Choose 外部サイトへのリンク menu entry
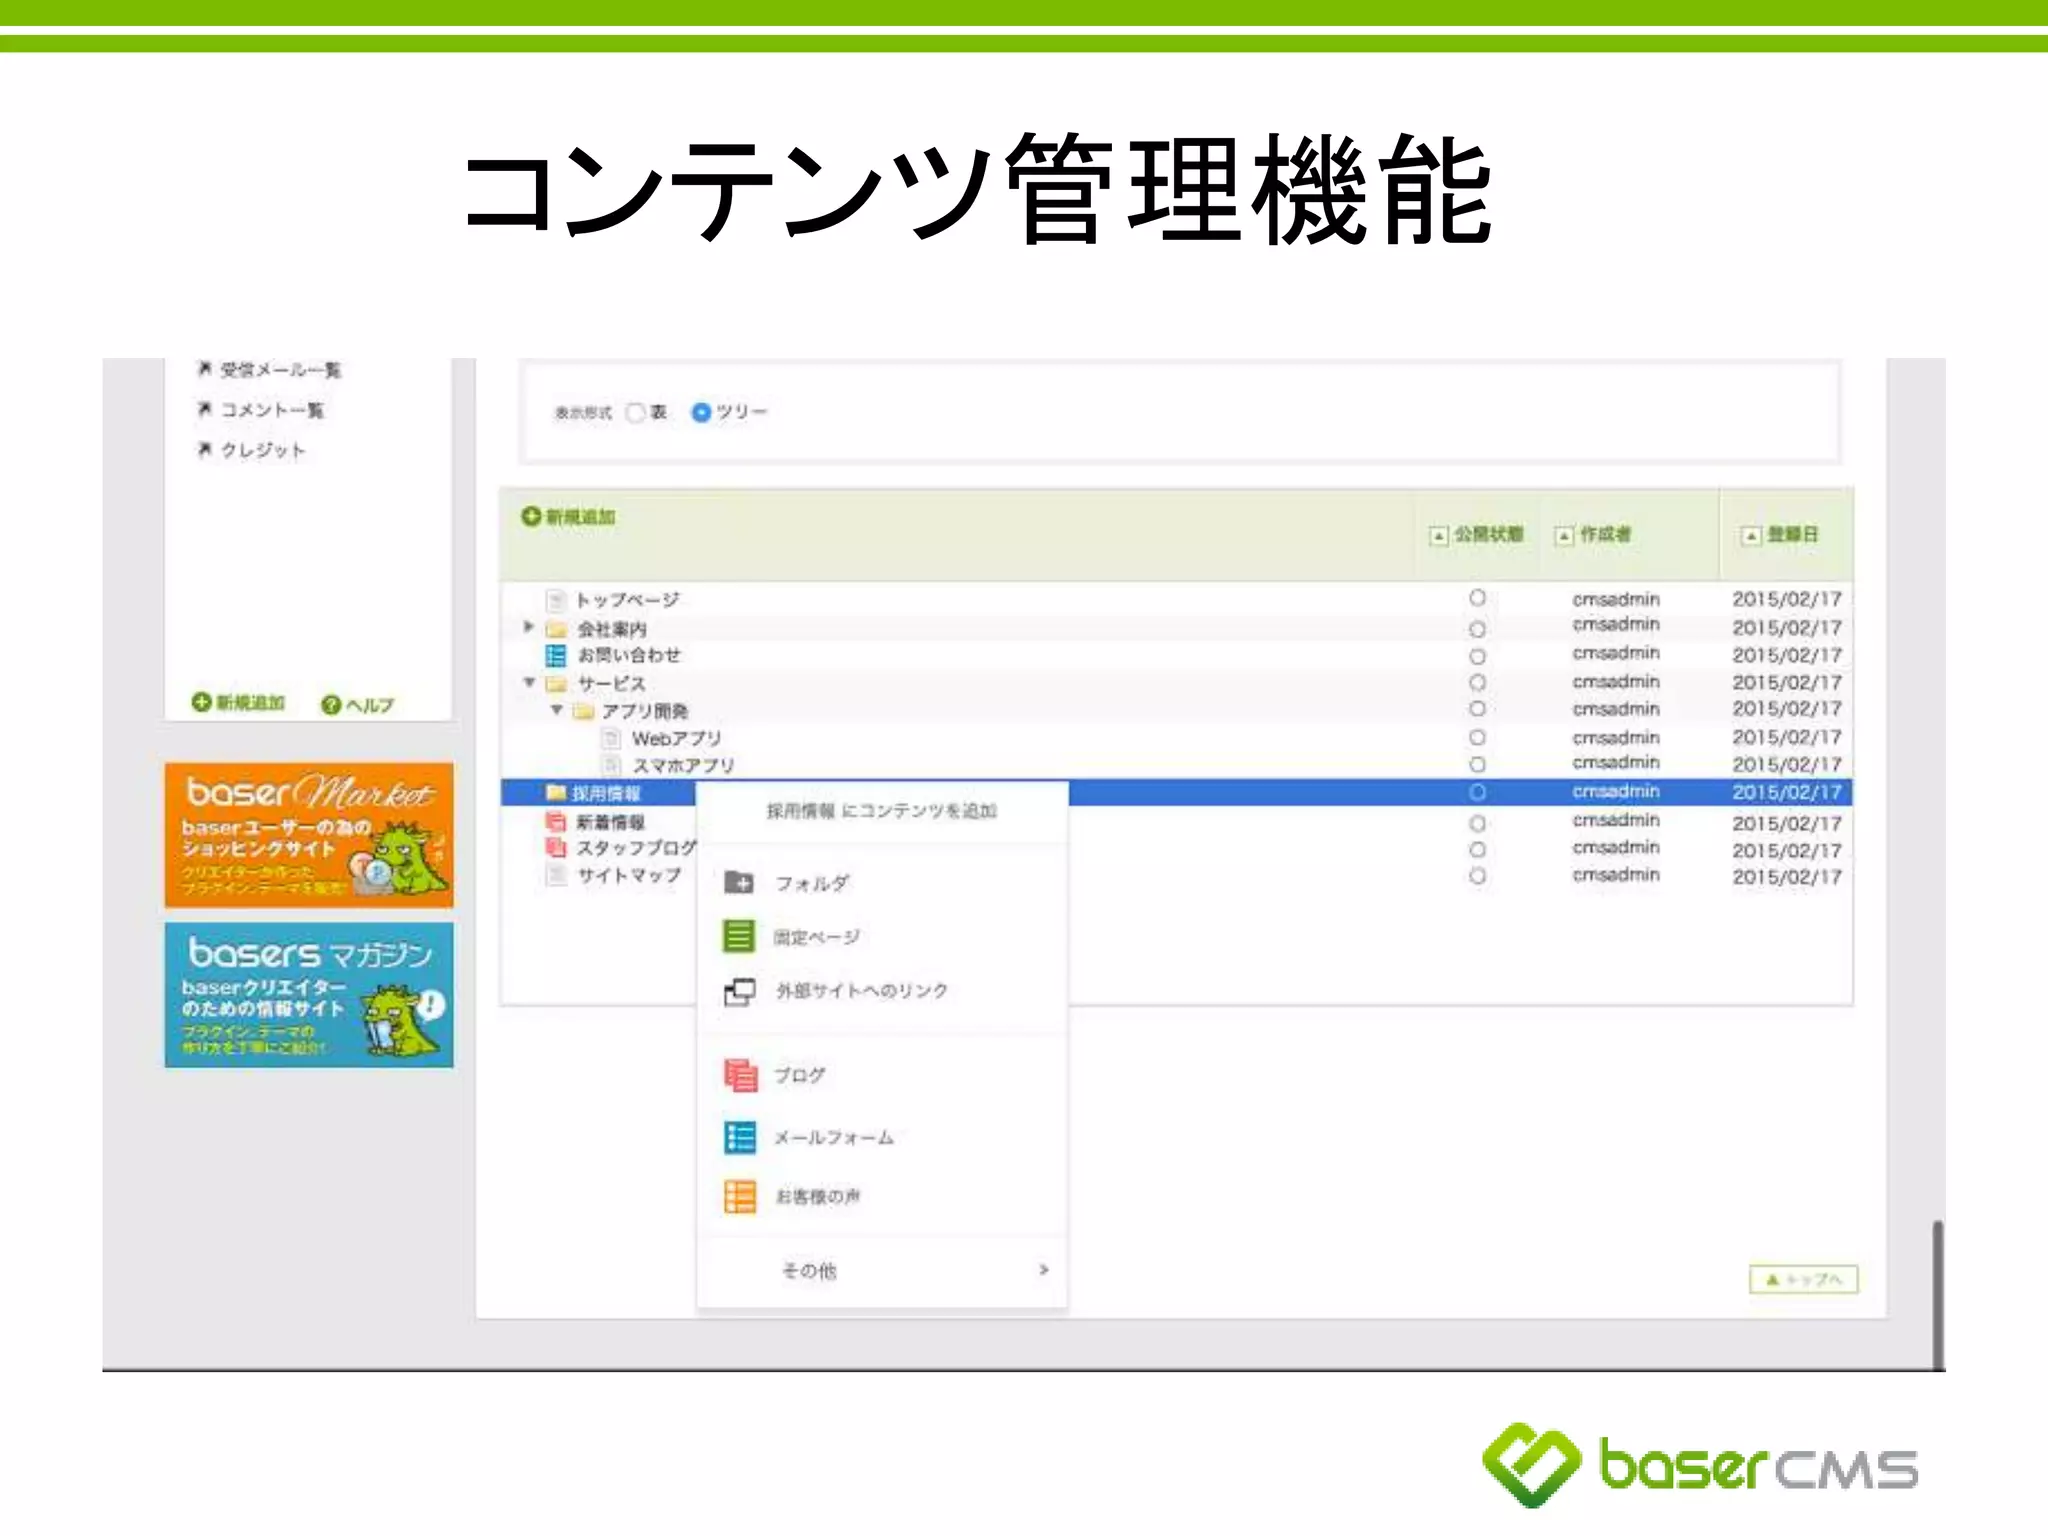Image resolution: width=2048 pixels, height=1536 pixels. [861, 991]
